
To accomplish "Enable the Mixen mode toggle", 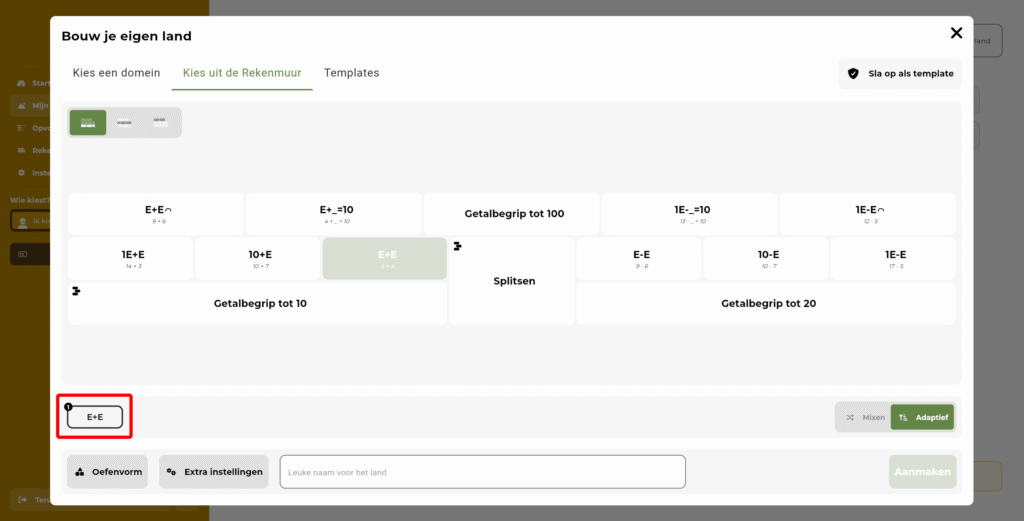I will tap(864, 417).
